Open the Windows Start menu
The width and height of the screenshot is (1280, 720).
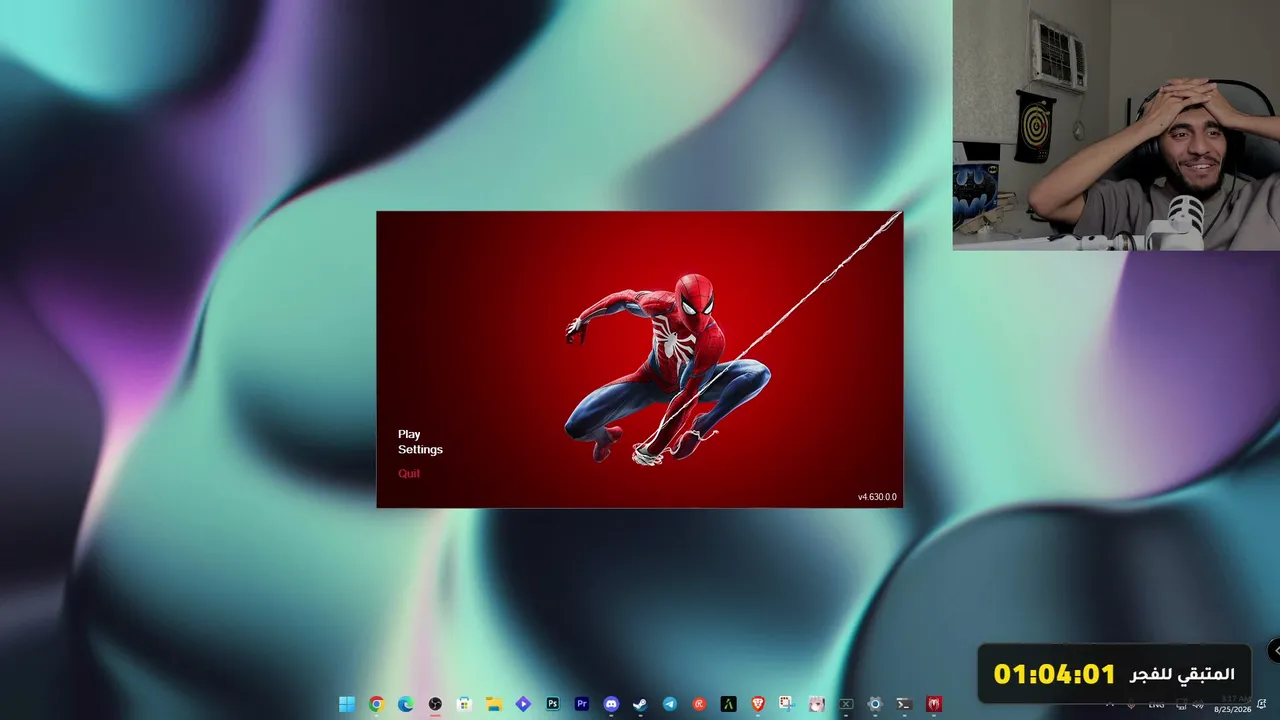(346, 704)
